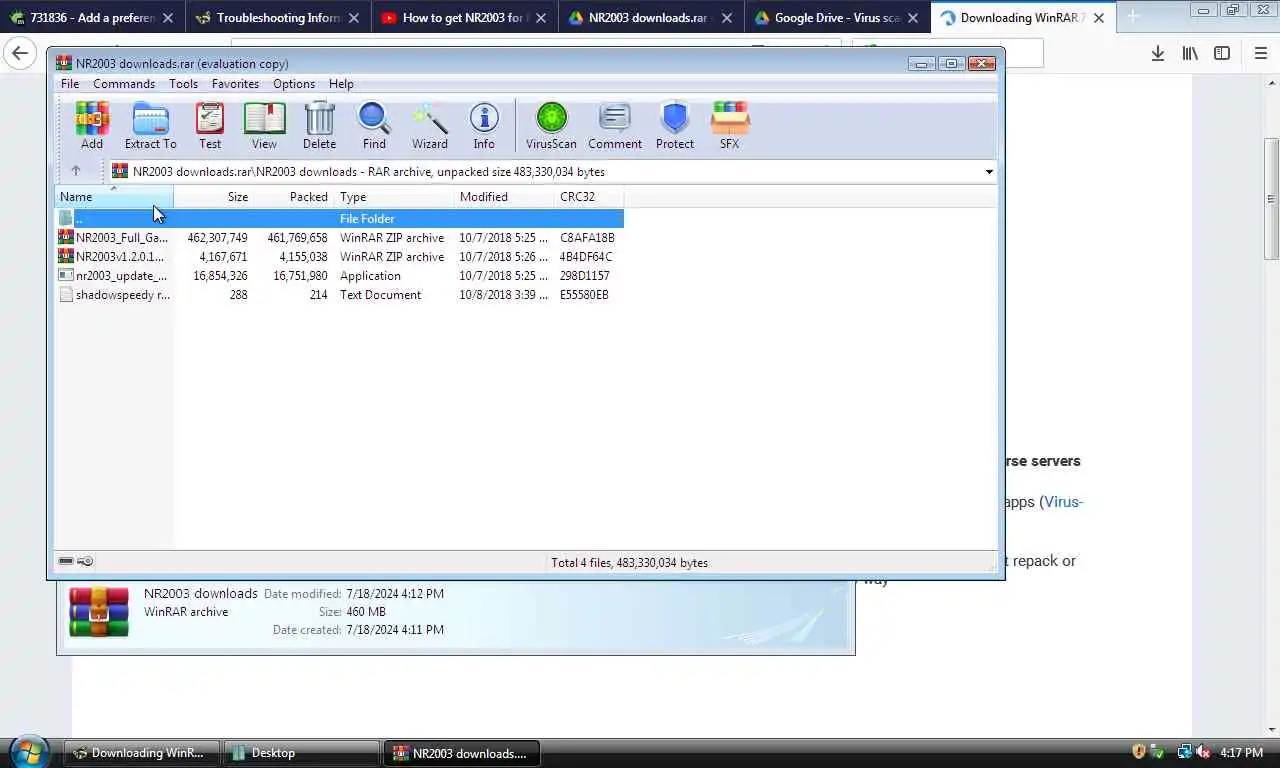This screenshot has width=1280, height=768.
Task: Open the Options menu
Action: click(294, 84)
